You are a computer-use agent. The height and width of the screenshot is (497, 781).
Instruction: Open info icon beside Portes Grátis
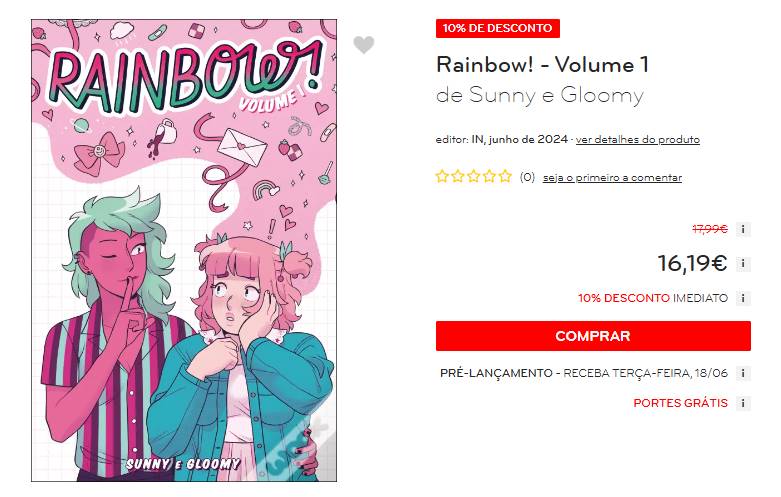[x=743, y=403]
